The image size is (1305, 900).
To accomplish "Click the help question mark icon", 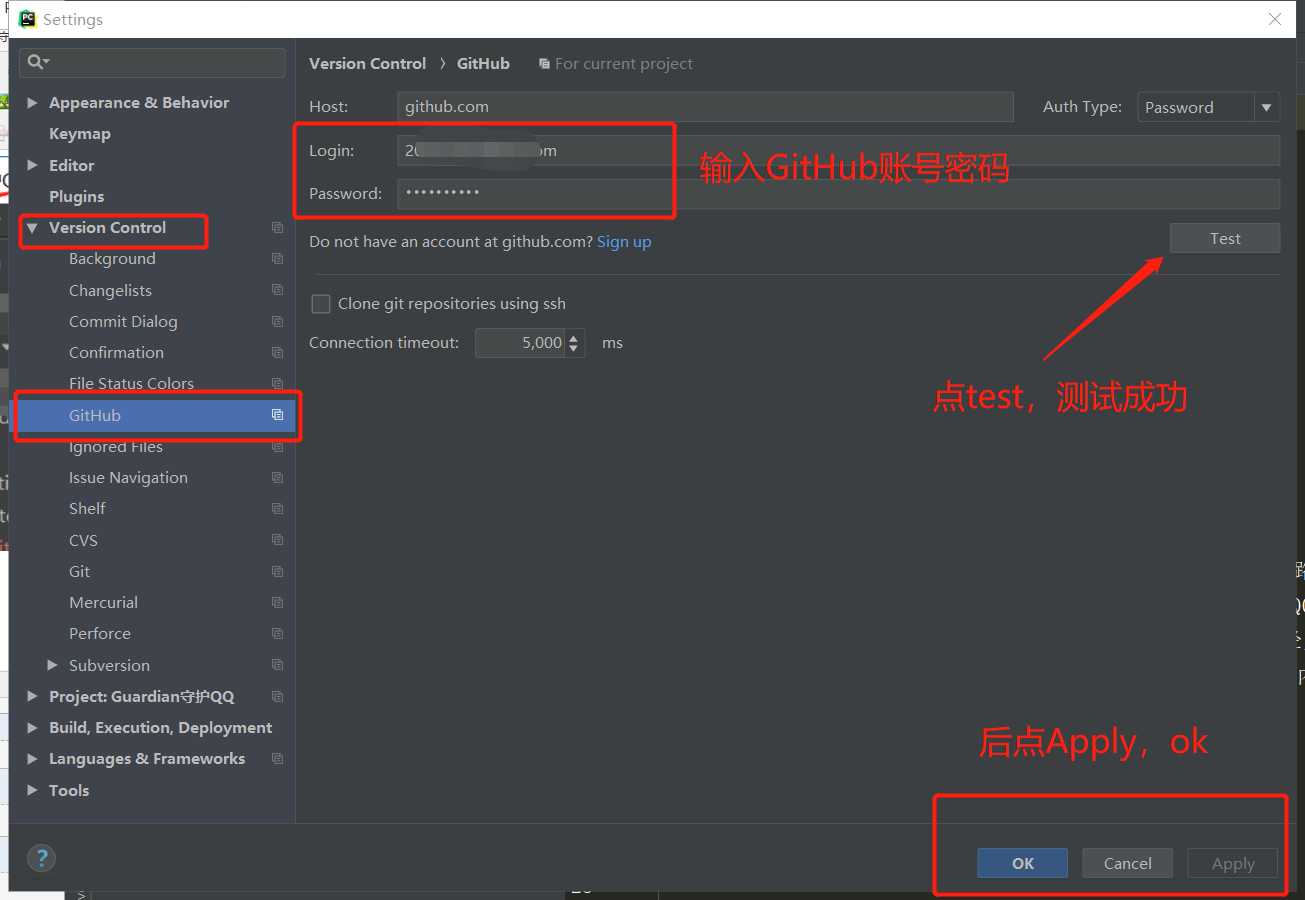I will coord(41,858).
